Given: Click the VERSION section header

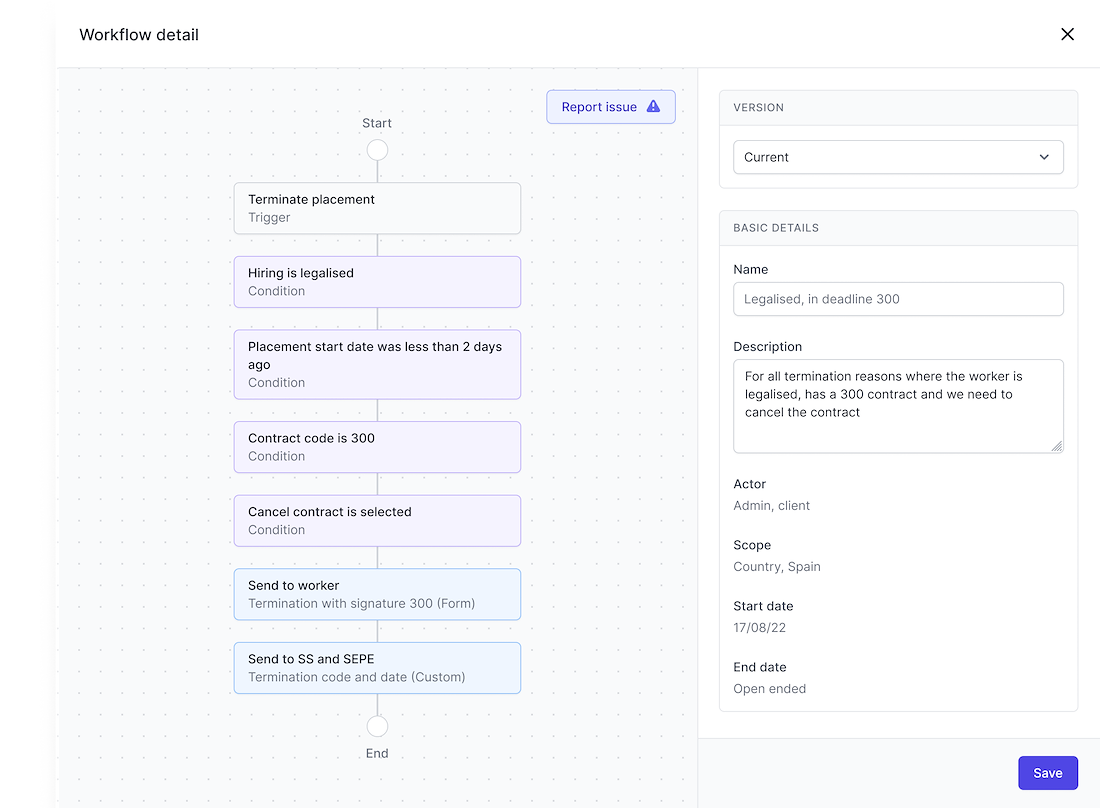Looking at the screenshot, I should point(758,107).
